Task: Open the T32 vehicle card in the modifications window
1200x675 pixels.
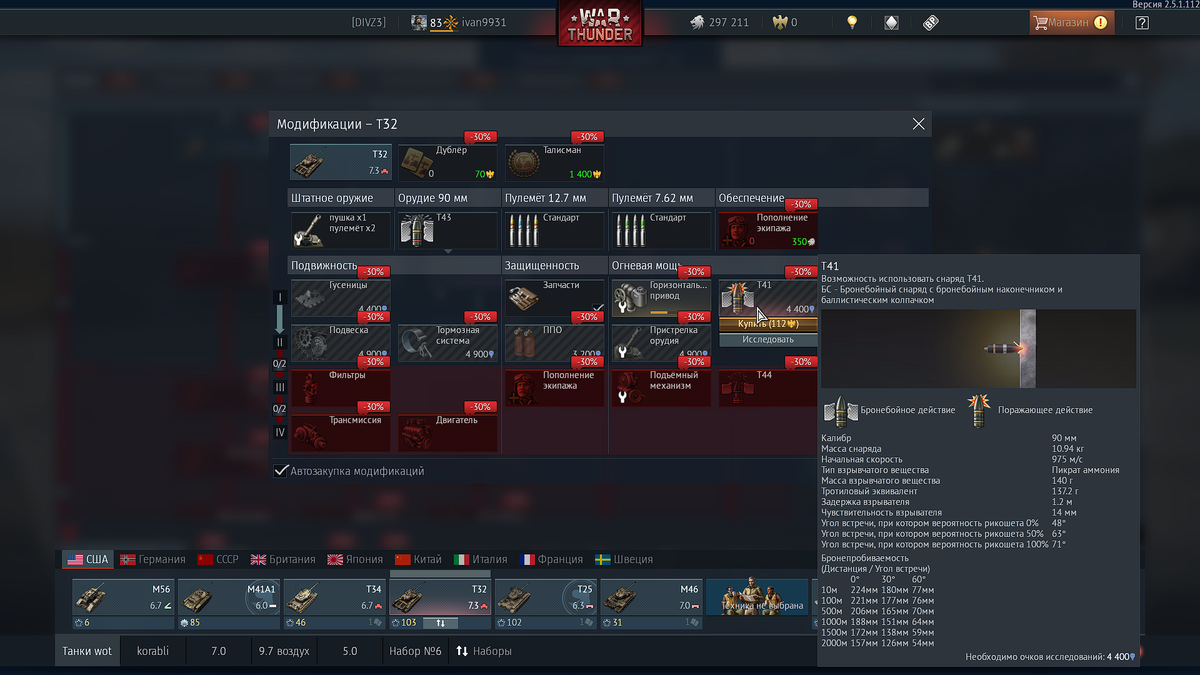Action: tap(341, 162)
